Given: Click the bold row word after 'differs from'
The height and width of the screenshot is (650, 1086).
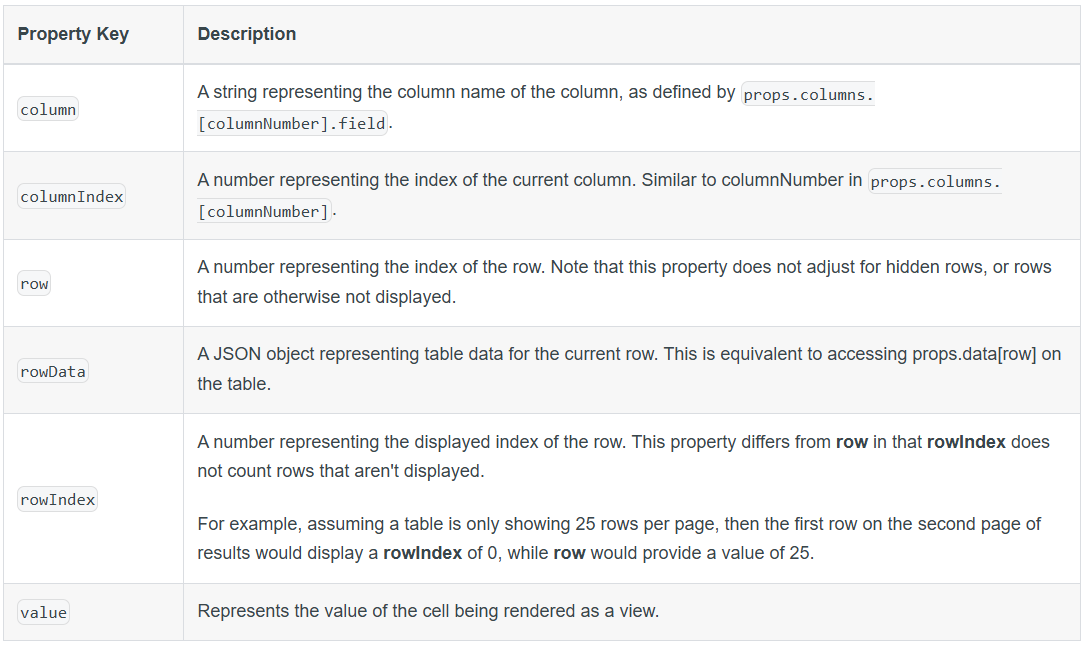Looking at the screenshot, I should (x=852, y=442).
